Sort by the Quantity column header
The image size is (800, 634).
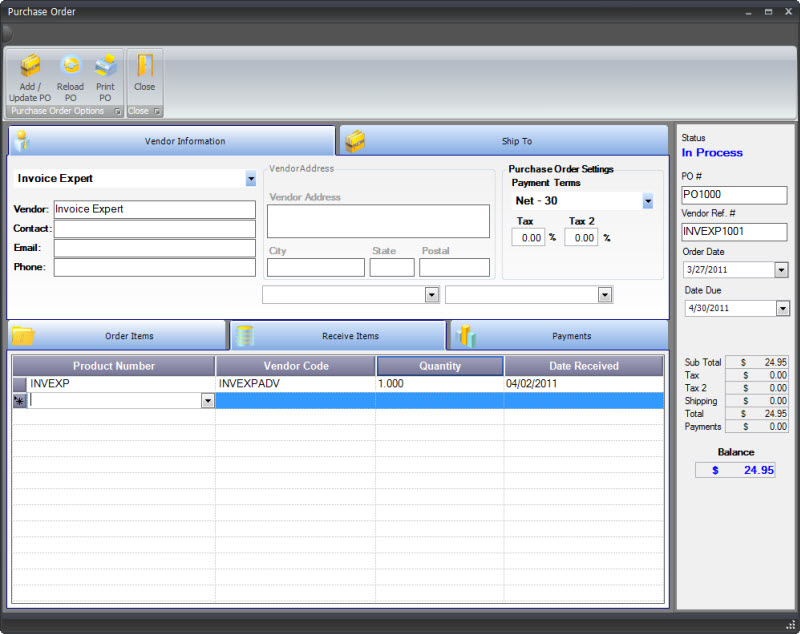440,366
